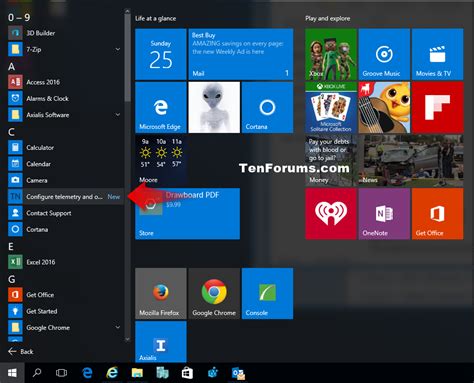Click the 0 – 9 section header
Viewport: 474px width, 383px height.
[x=19, y=17]
